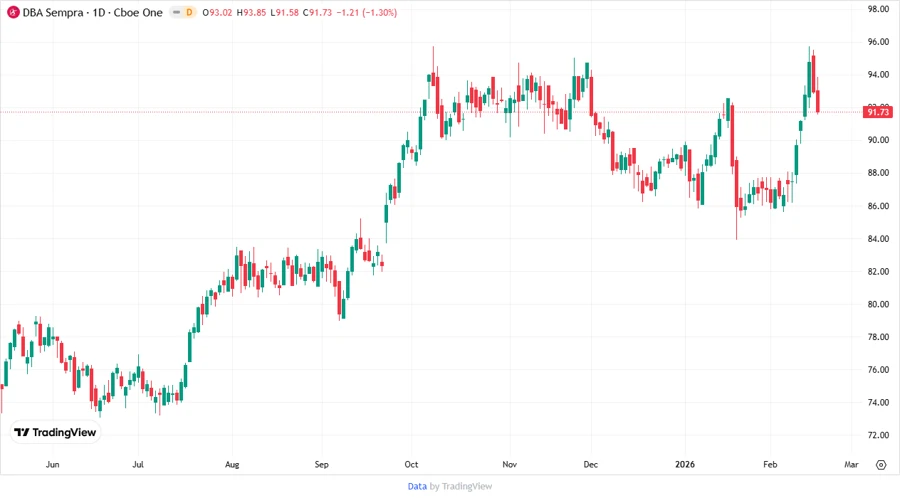Click the Dec time axis label

click(x=591, y=464)
